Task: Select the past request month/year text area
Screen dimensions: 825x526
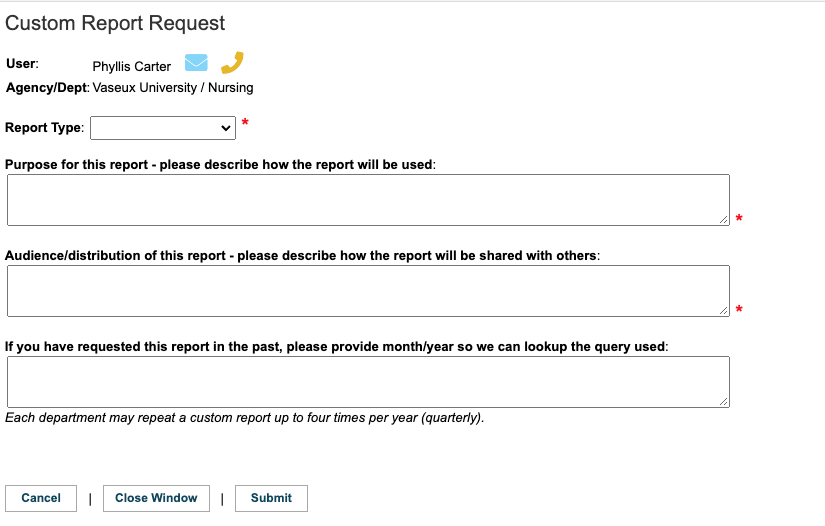Action: (x=368, y=382)
